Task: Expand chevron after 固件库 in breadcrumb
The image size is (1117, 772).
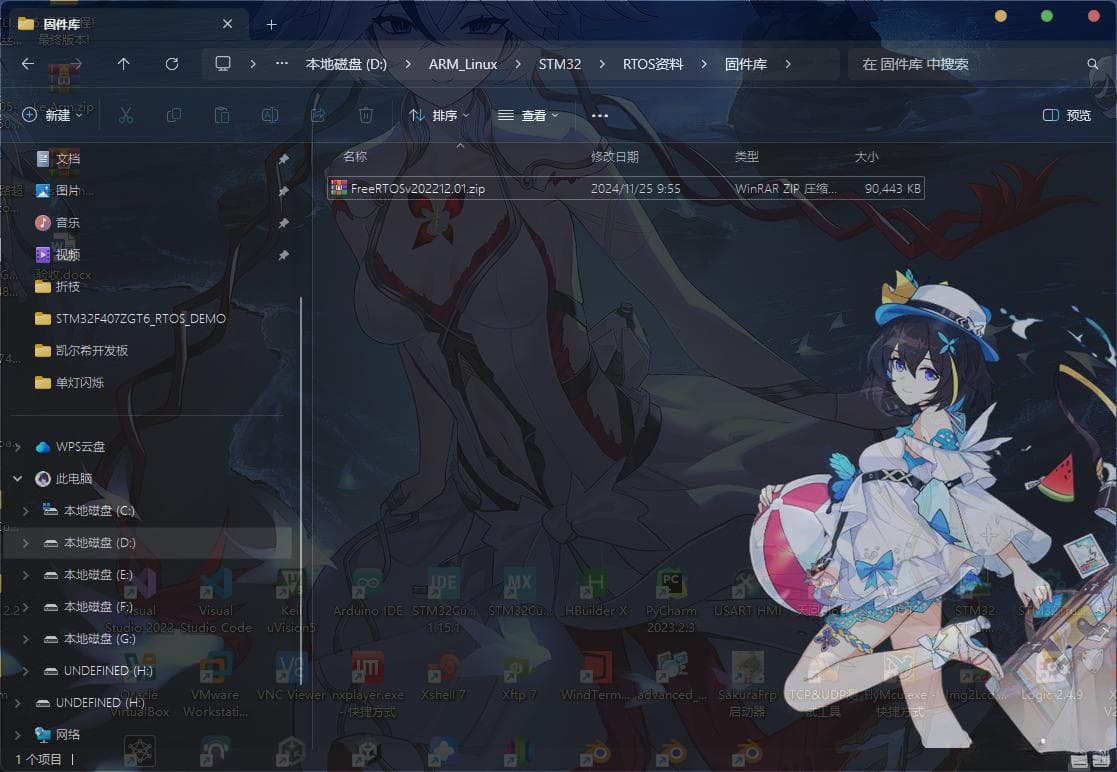Action: pyautogui.click(x=788, y=64)
